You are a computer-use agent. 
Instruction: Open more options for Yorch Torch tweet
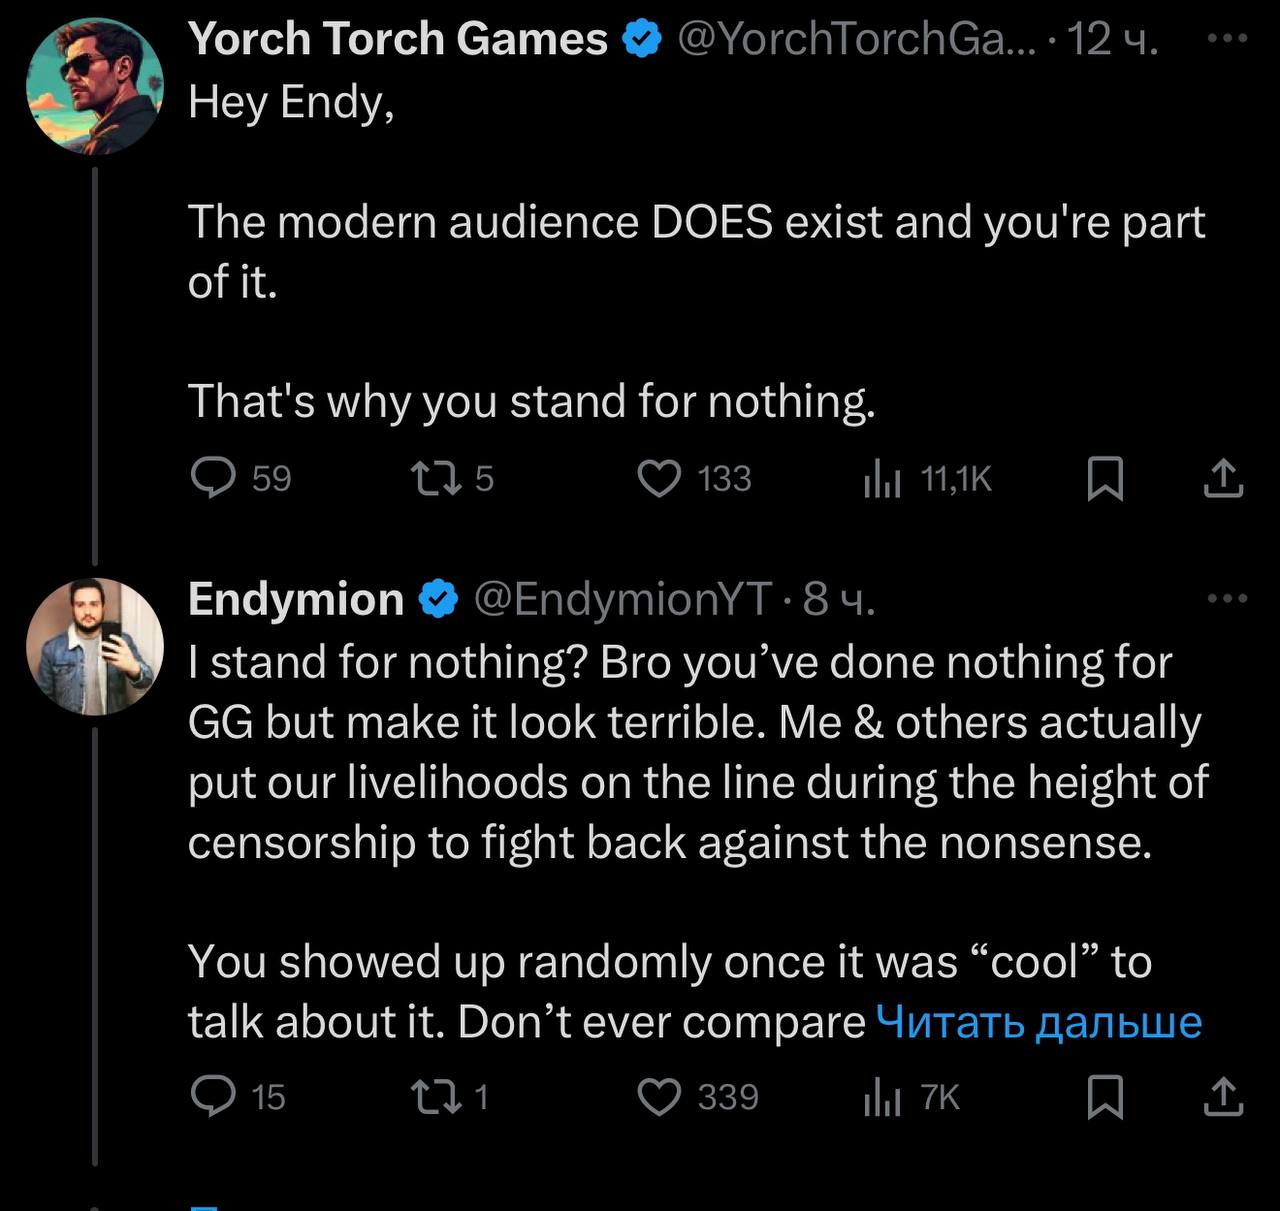coord(1227,39)
